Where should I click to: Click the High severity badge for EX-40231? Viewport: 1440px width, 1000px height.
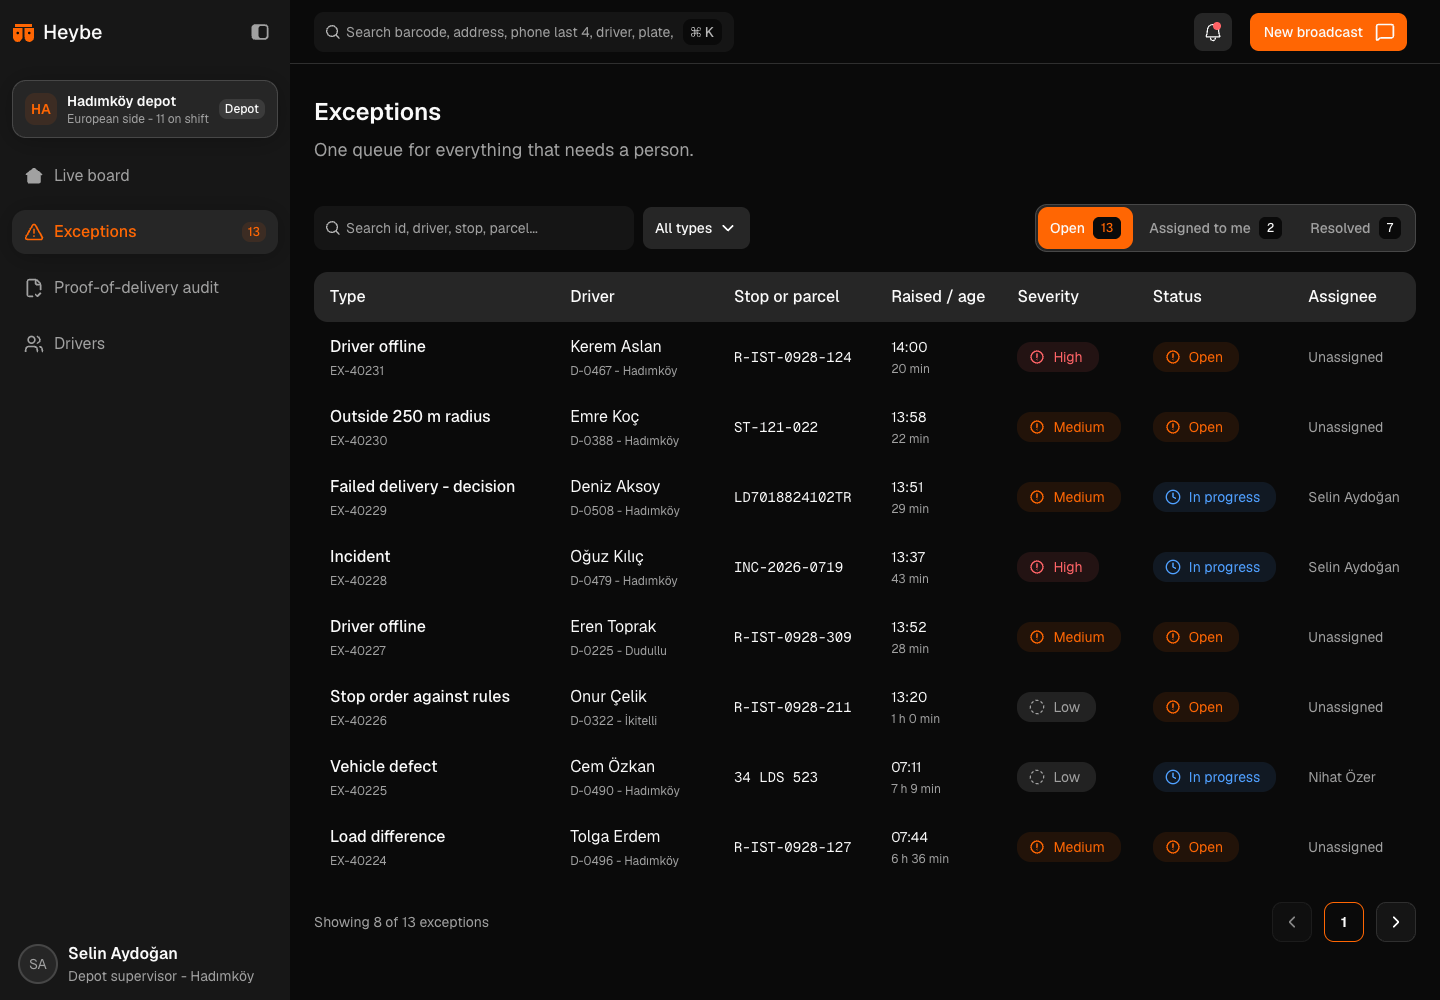[x=1058, y=357]
